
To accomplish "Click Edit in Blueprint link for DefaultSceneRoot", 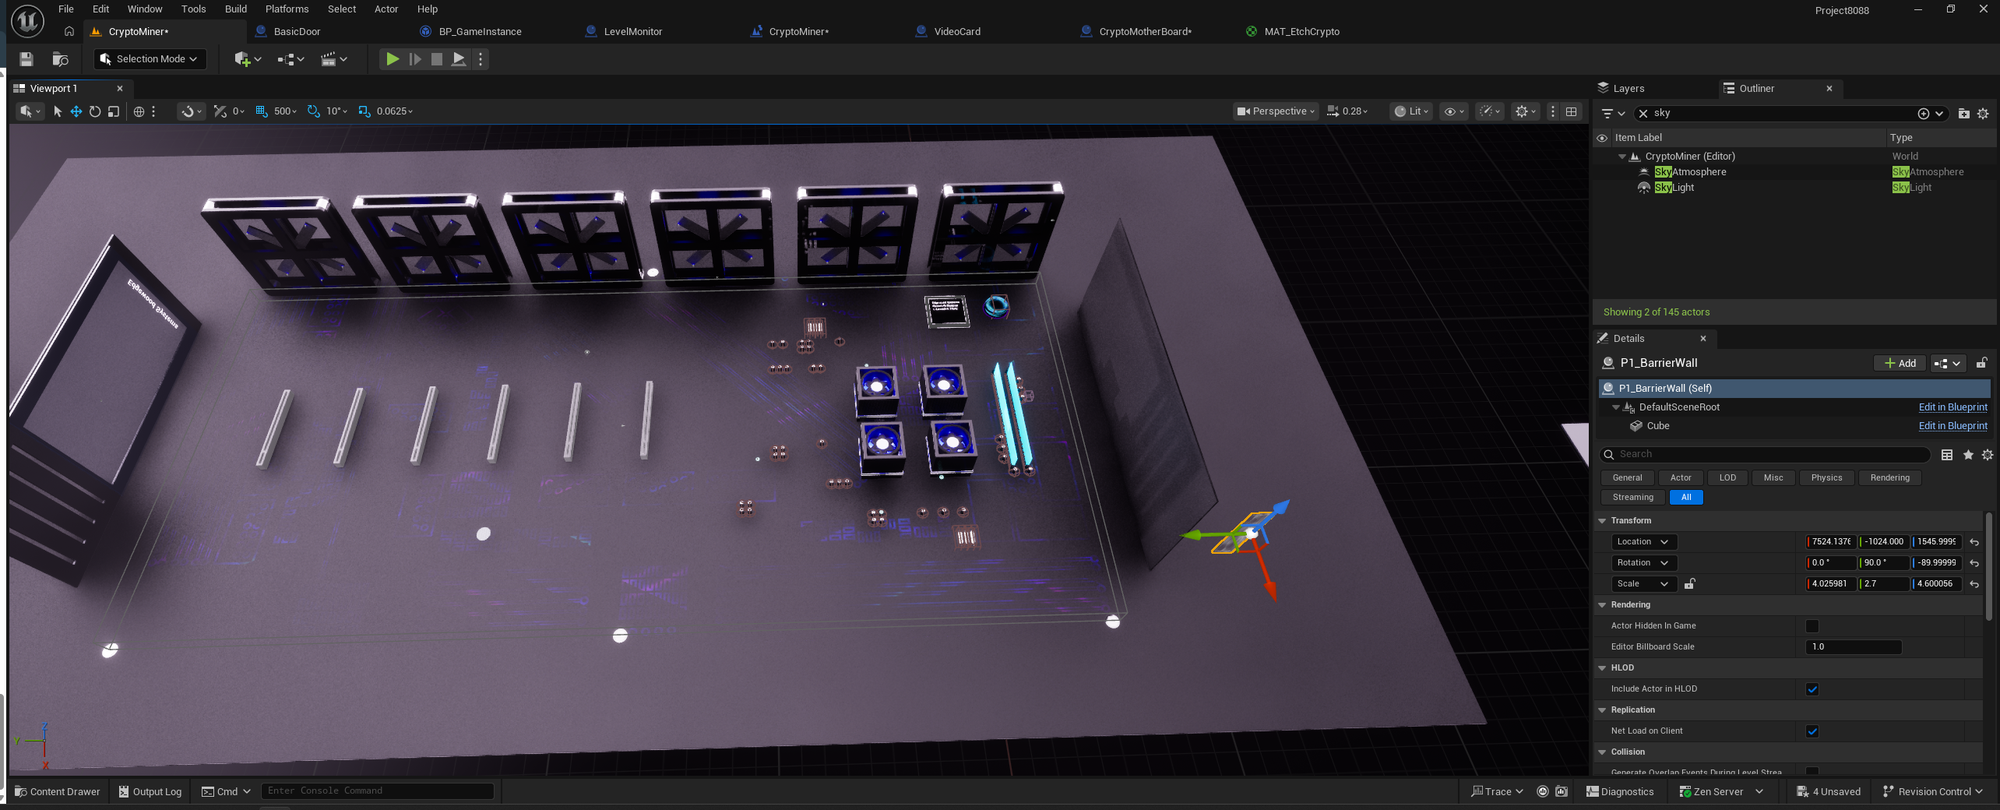I will coord(1953,407).
